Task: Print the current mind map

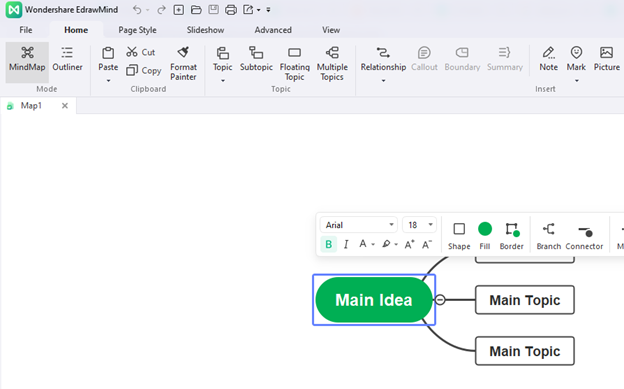Action: point(231,10)
